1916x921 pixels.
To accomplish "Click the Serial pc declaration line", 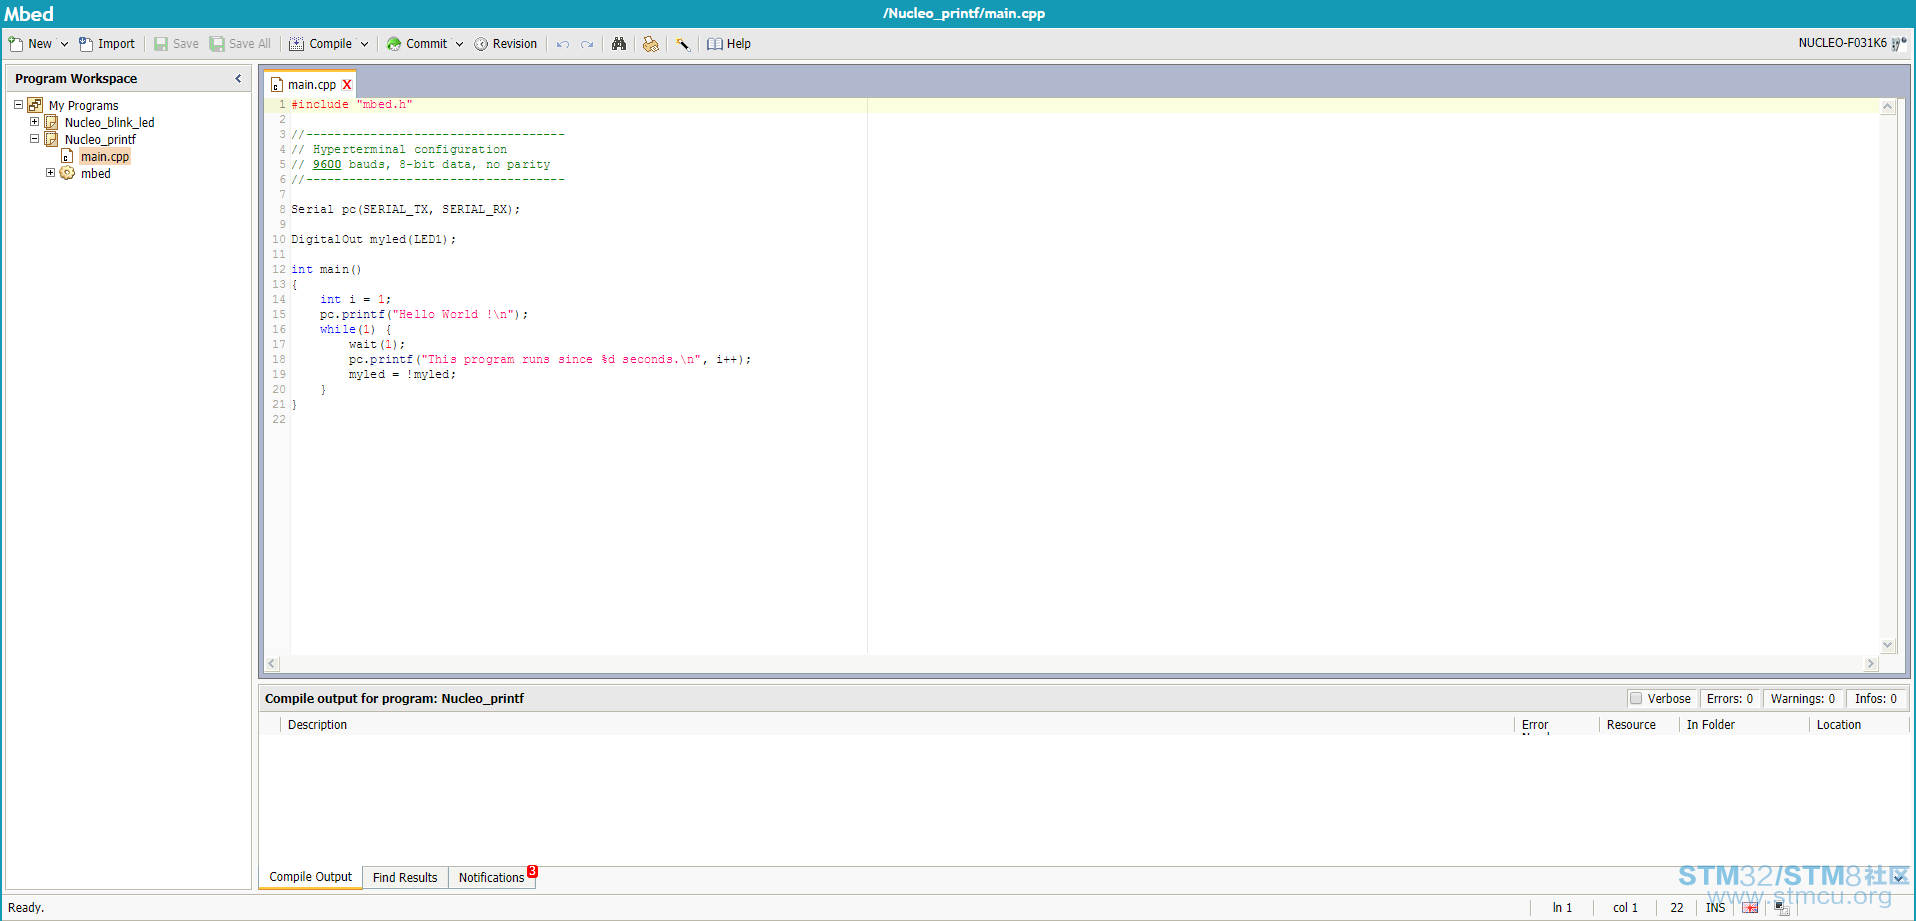I will 405,210.
